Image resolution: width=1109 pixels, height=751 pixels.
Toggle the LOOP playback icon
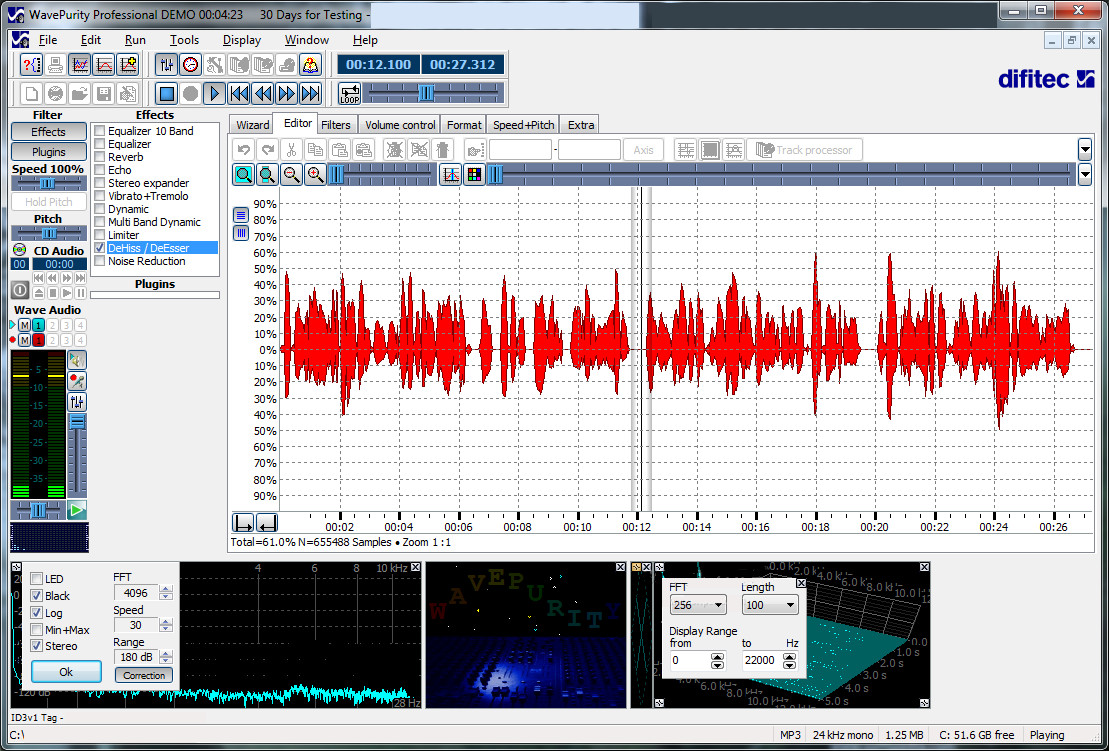click(349, 93)
